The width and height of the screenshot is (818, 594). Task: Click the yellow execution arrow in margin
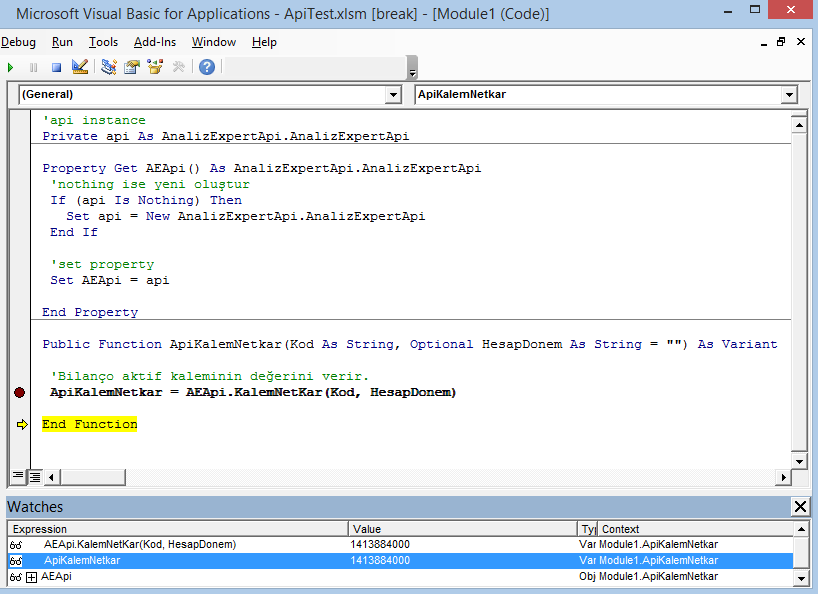(x=21, y=425)
